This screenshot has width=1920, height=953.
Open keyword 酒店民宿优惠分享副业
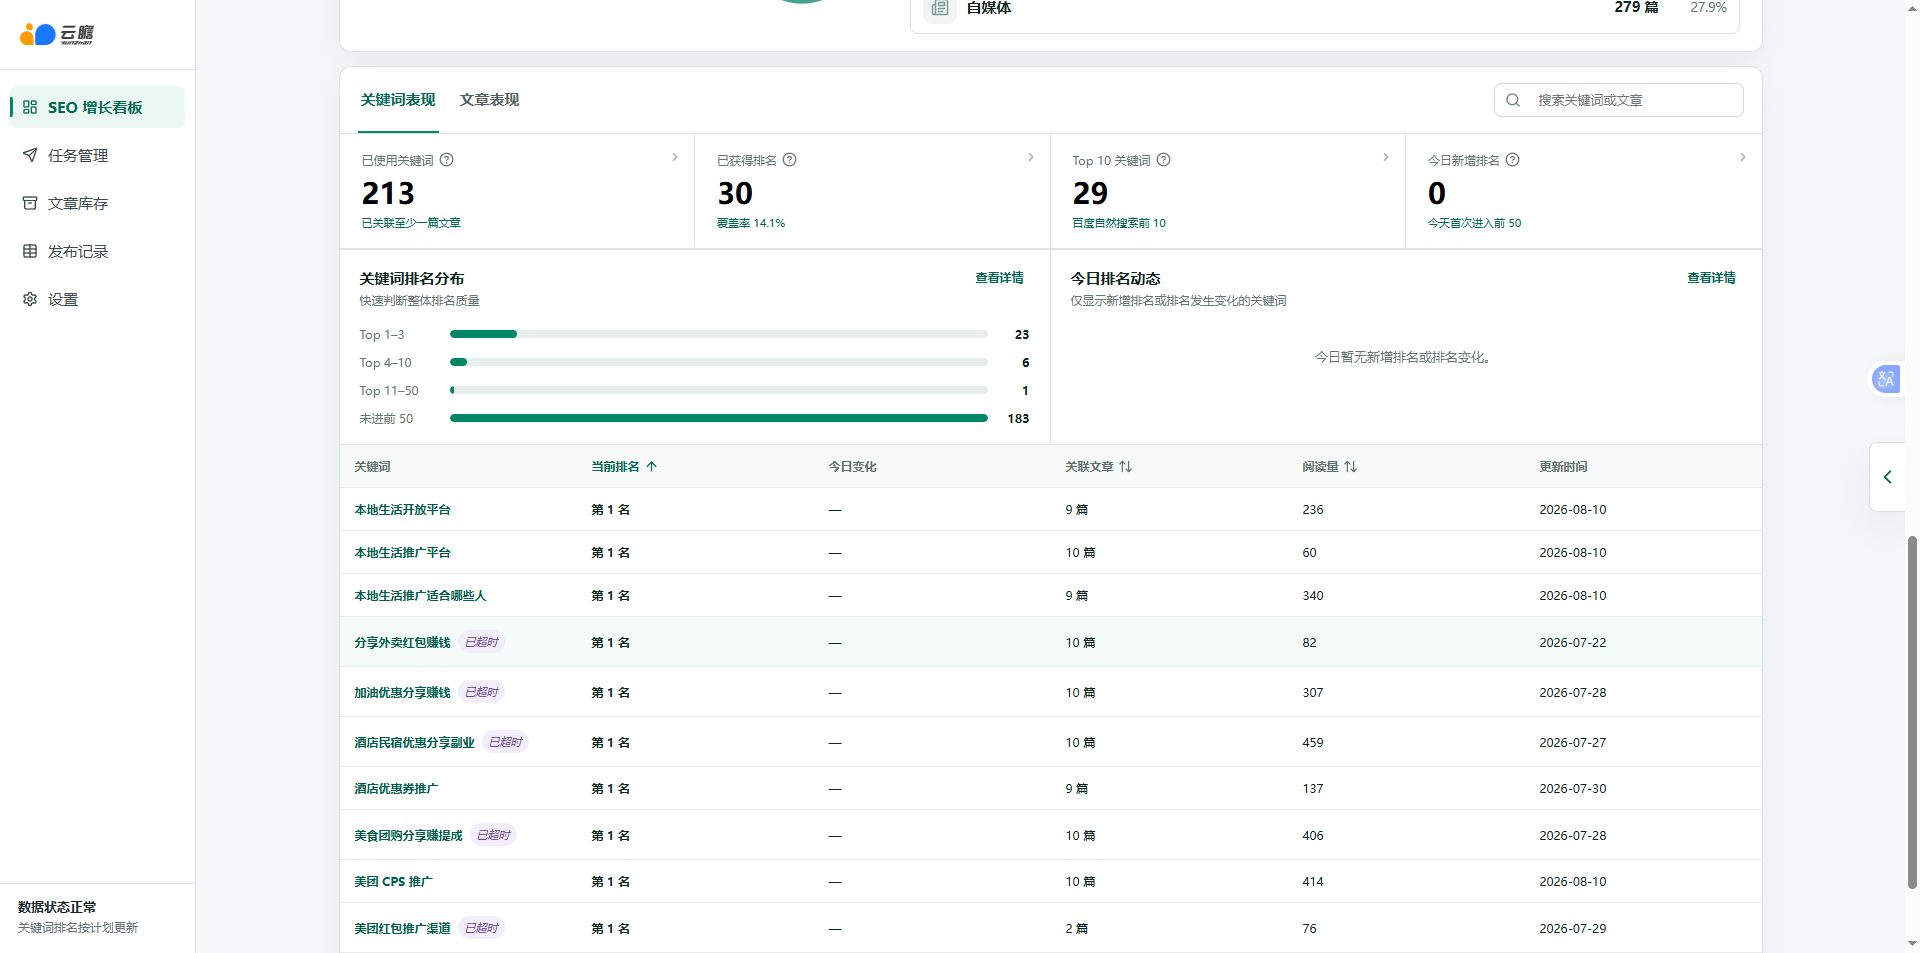click(415, 743)
